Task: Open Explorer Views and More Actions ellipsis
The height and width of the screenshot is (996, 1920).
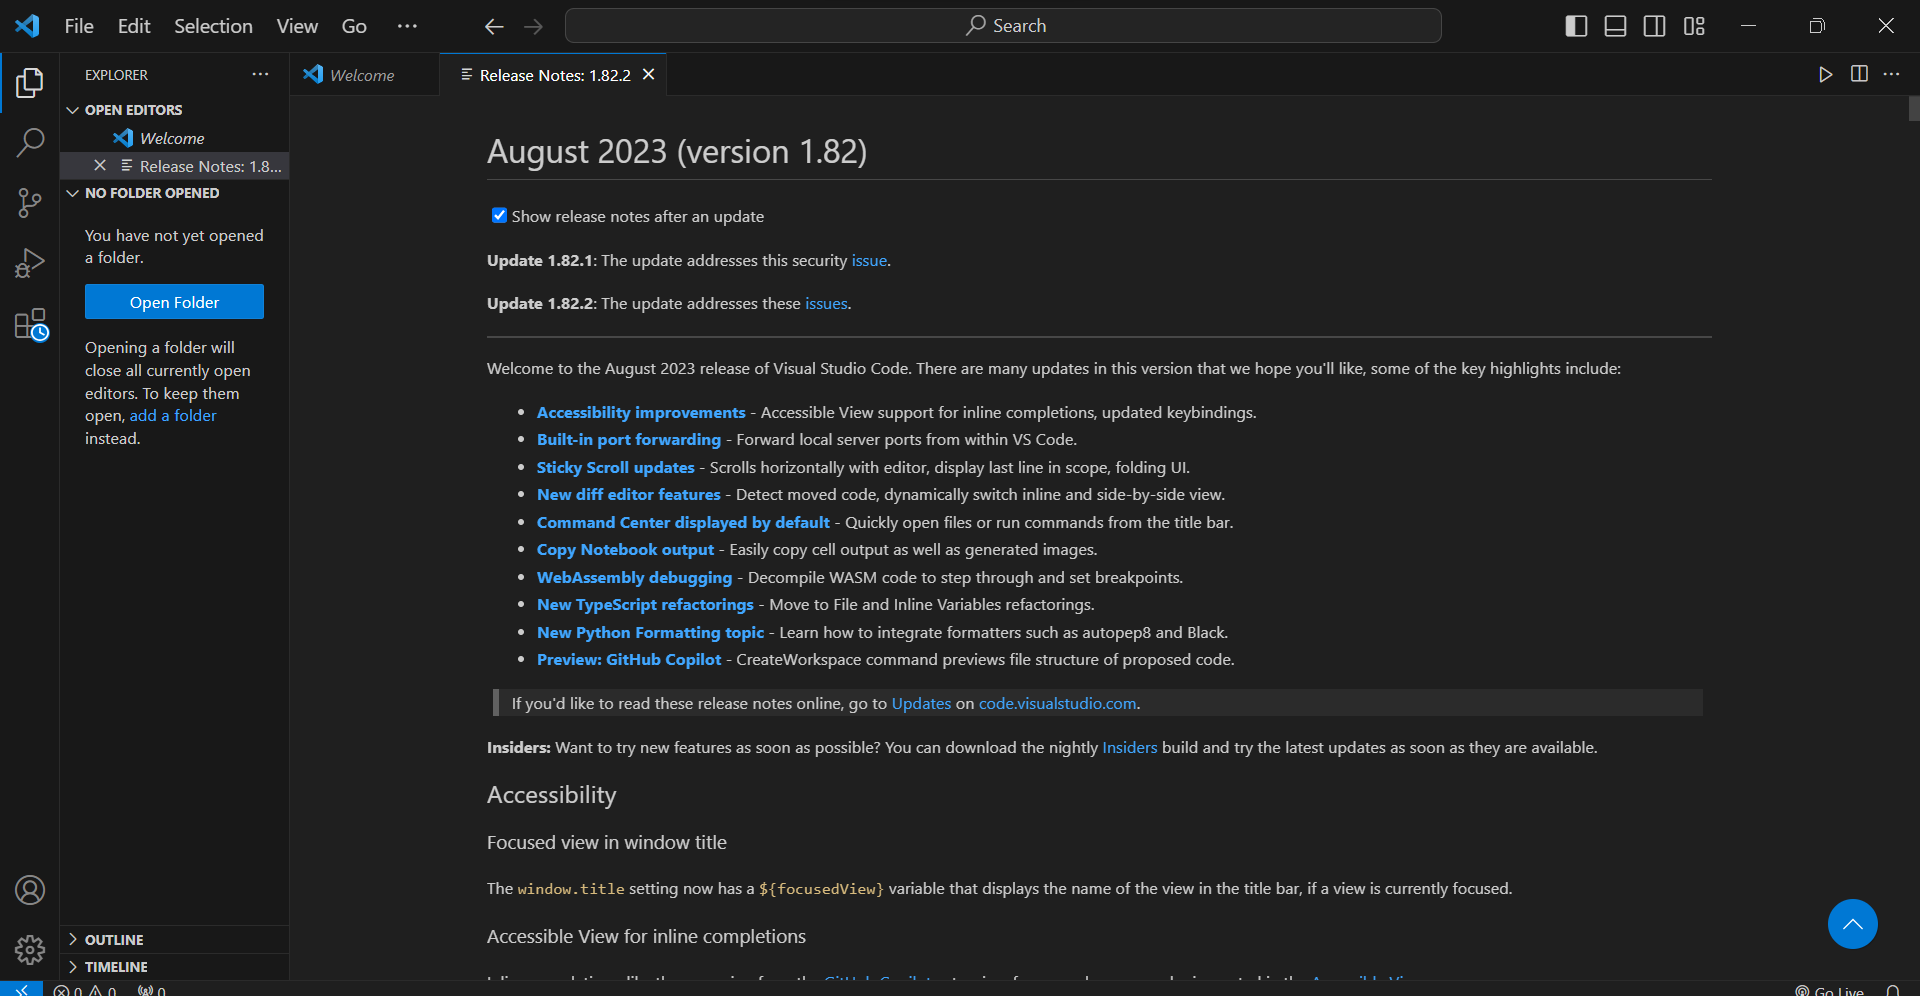Action: [260, 74]
